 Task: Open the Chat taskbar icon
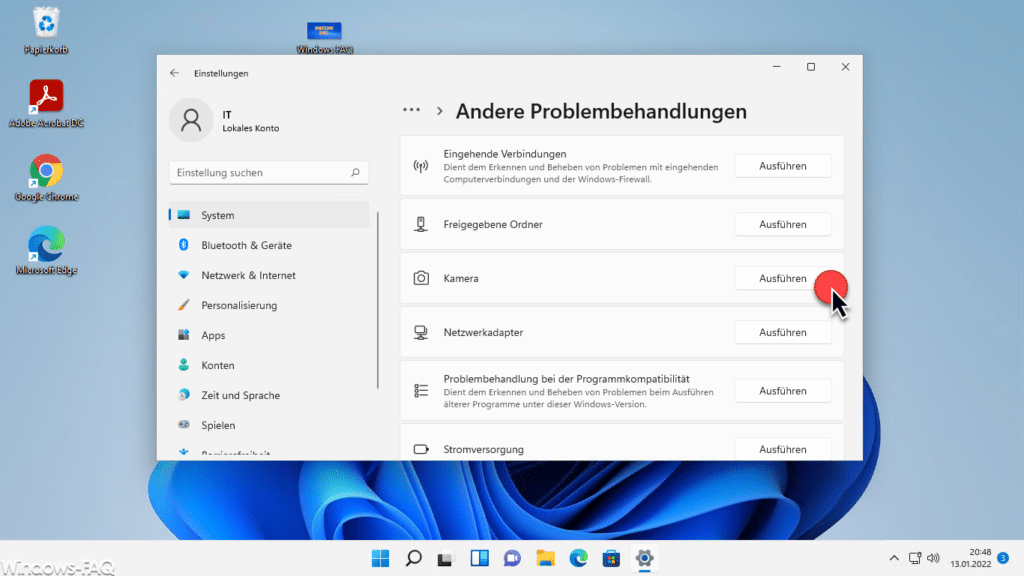[512, 558]
